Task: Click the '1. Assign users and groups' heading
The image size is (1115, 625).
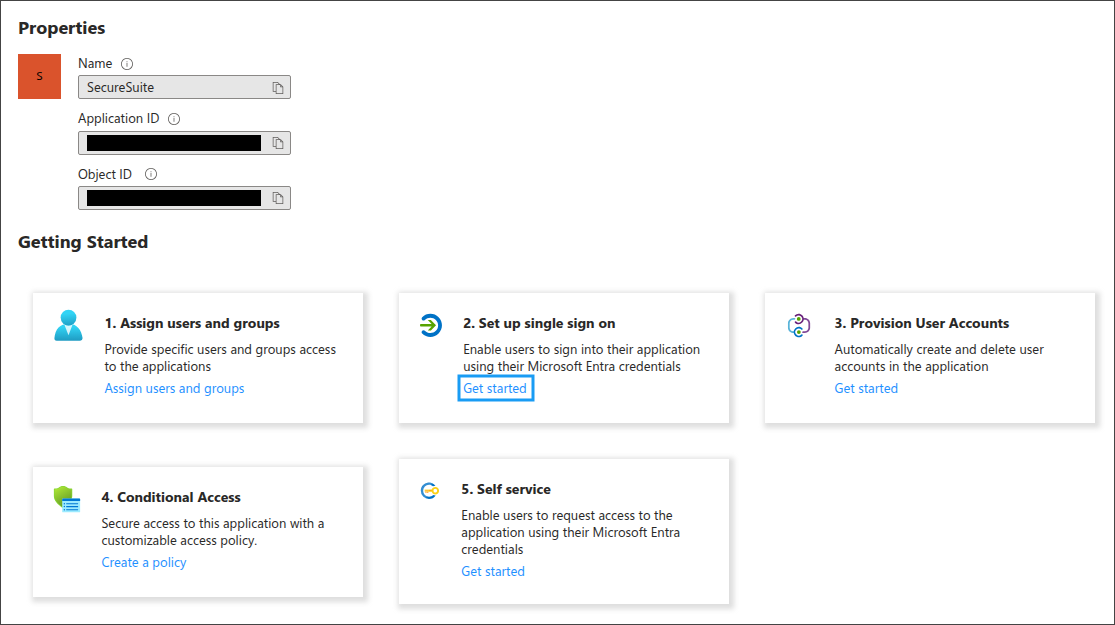Action: (x=192, y=324)
